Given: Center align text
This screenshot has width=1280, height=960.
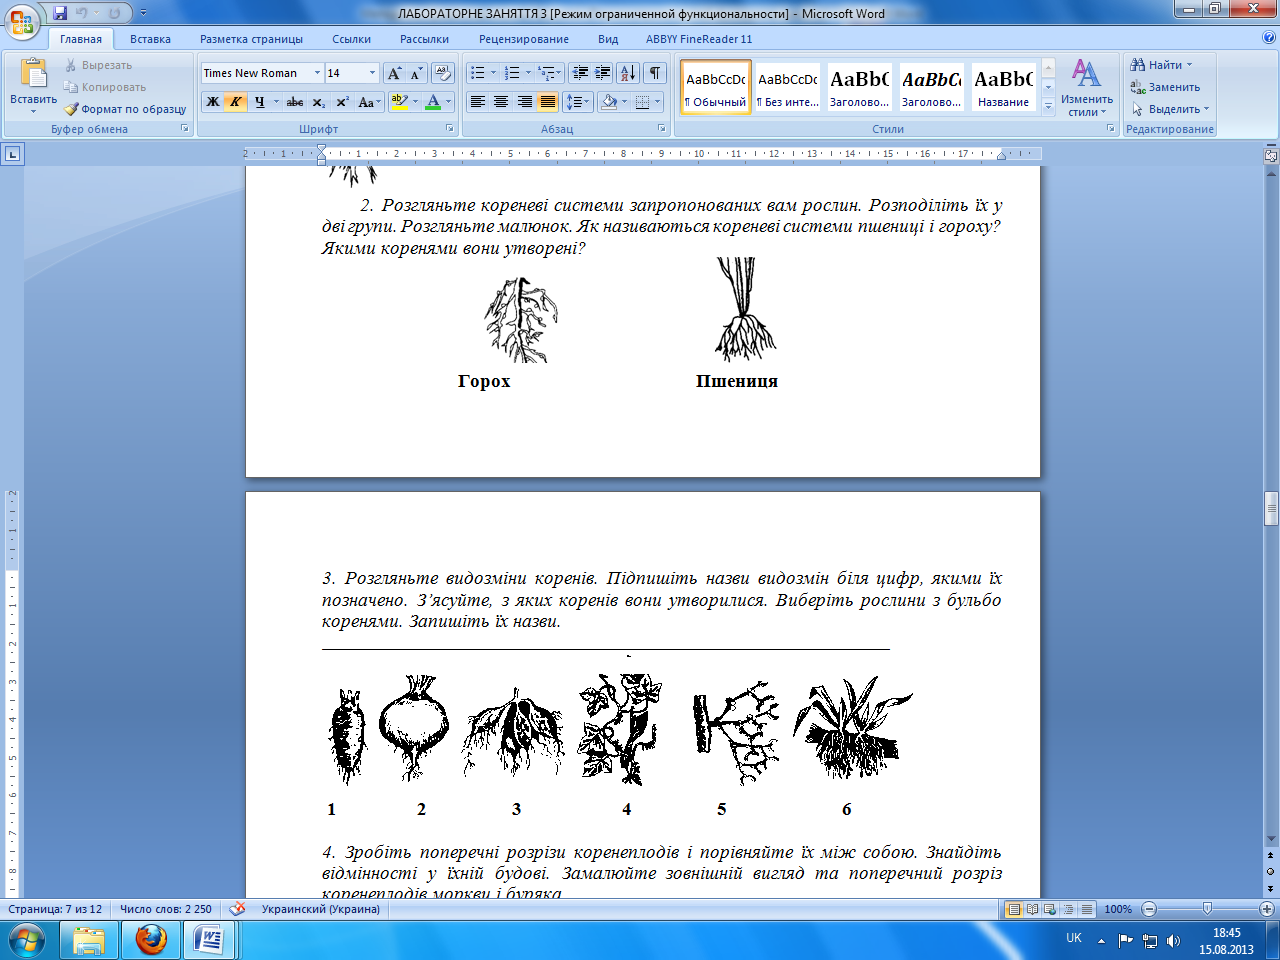Looking at the screenshot, I should [501, 102].
